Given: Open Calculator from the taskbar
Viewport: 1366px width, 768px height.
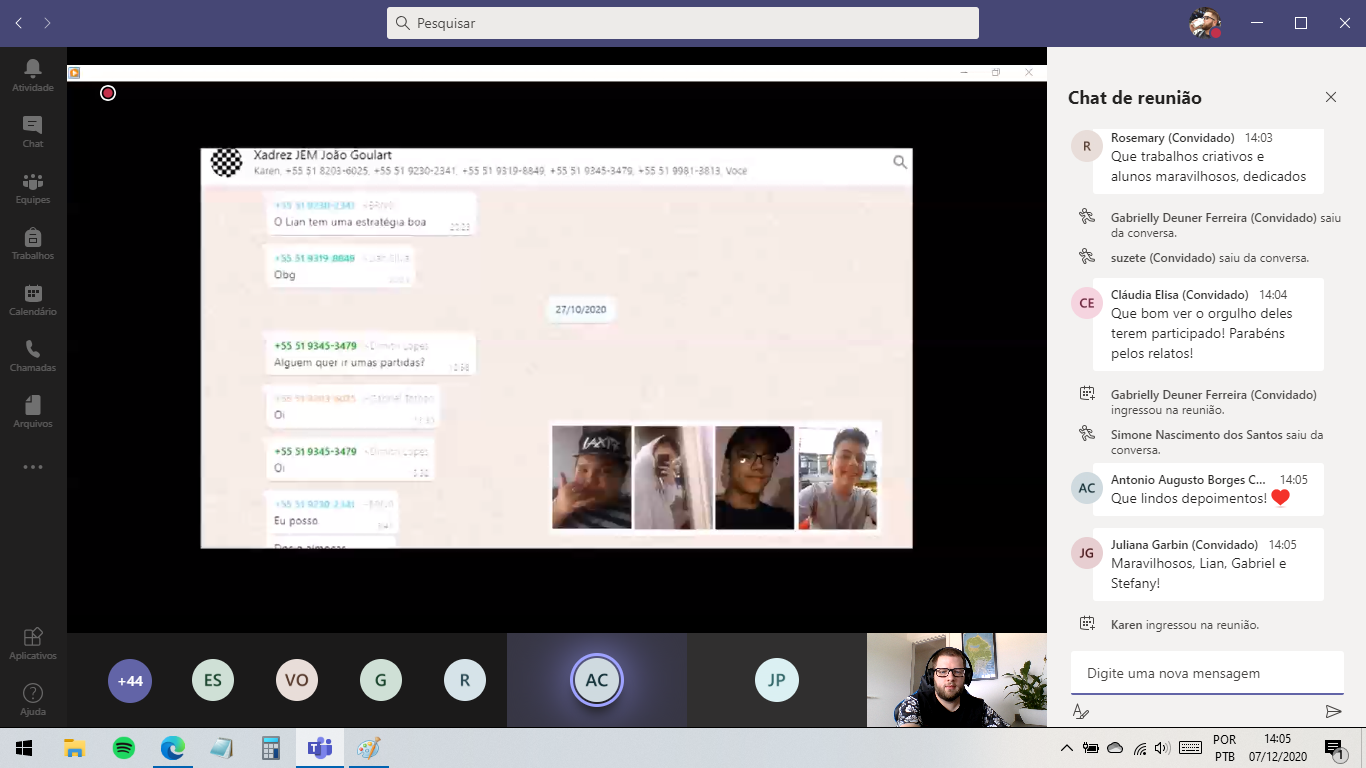Looking at the screenshot, I should coord(271,748).
